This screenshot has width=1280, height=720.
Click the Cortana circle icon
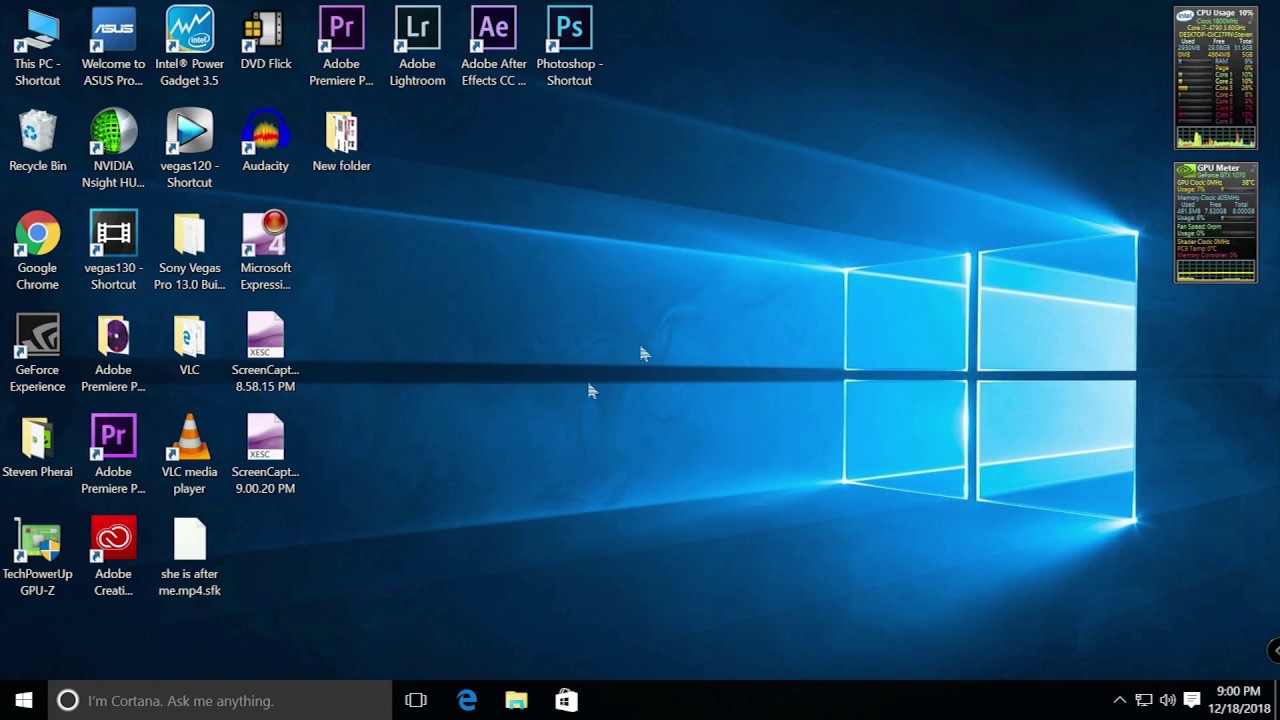click(x=68, y=700)
